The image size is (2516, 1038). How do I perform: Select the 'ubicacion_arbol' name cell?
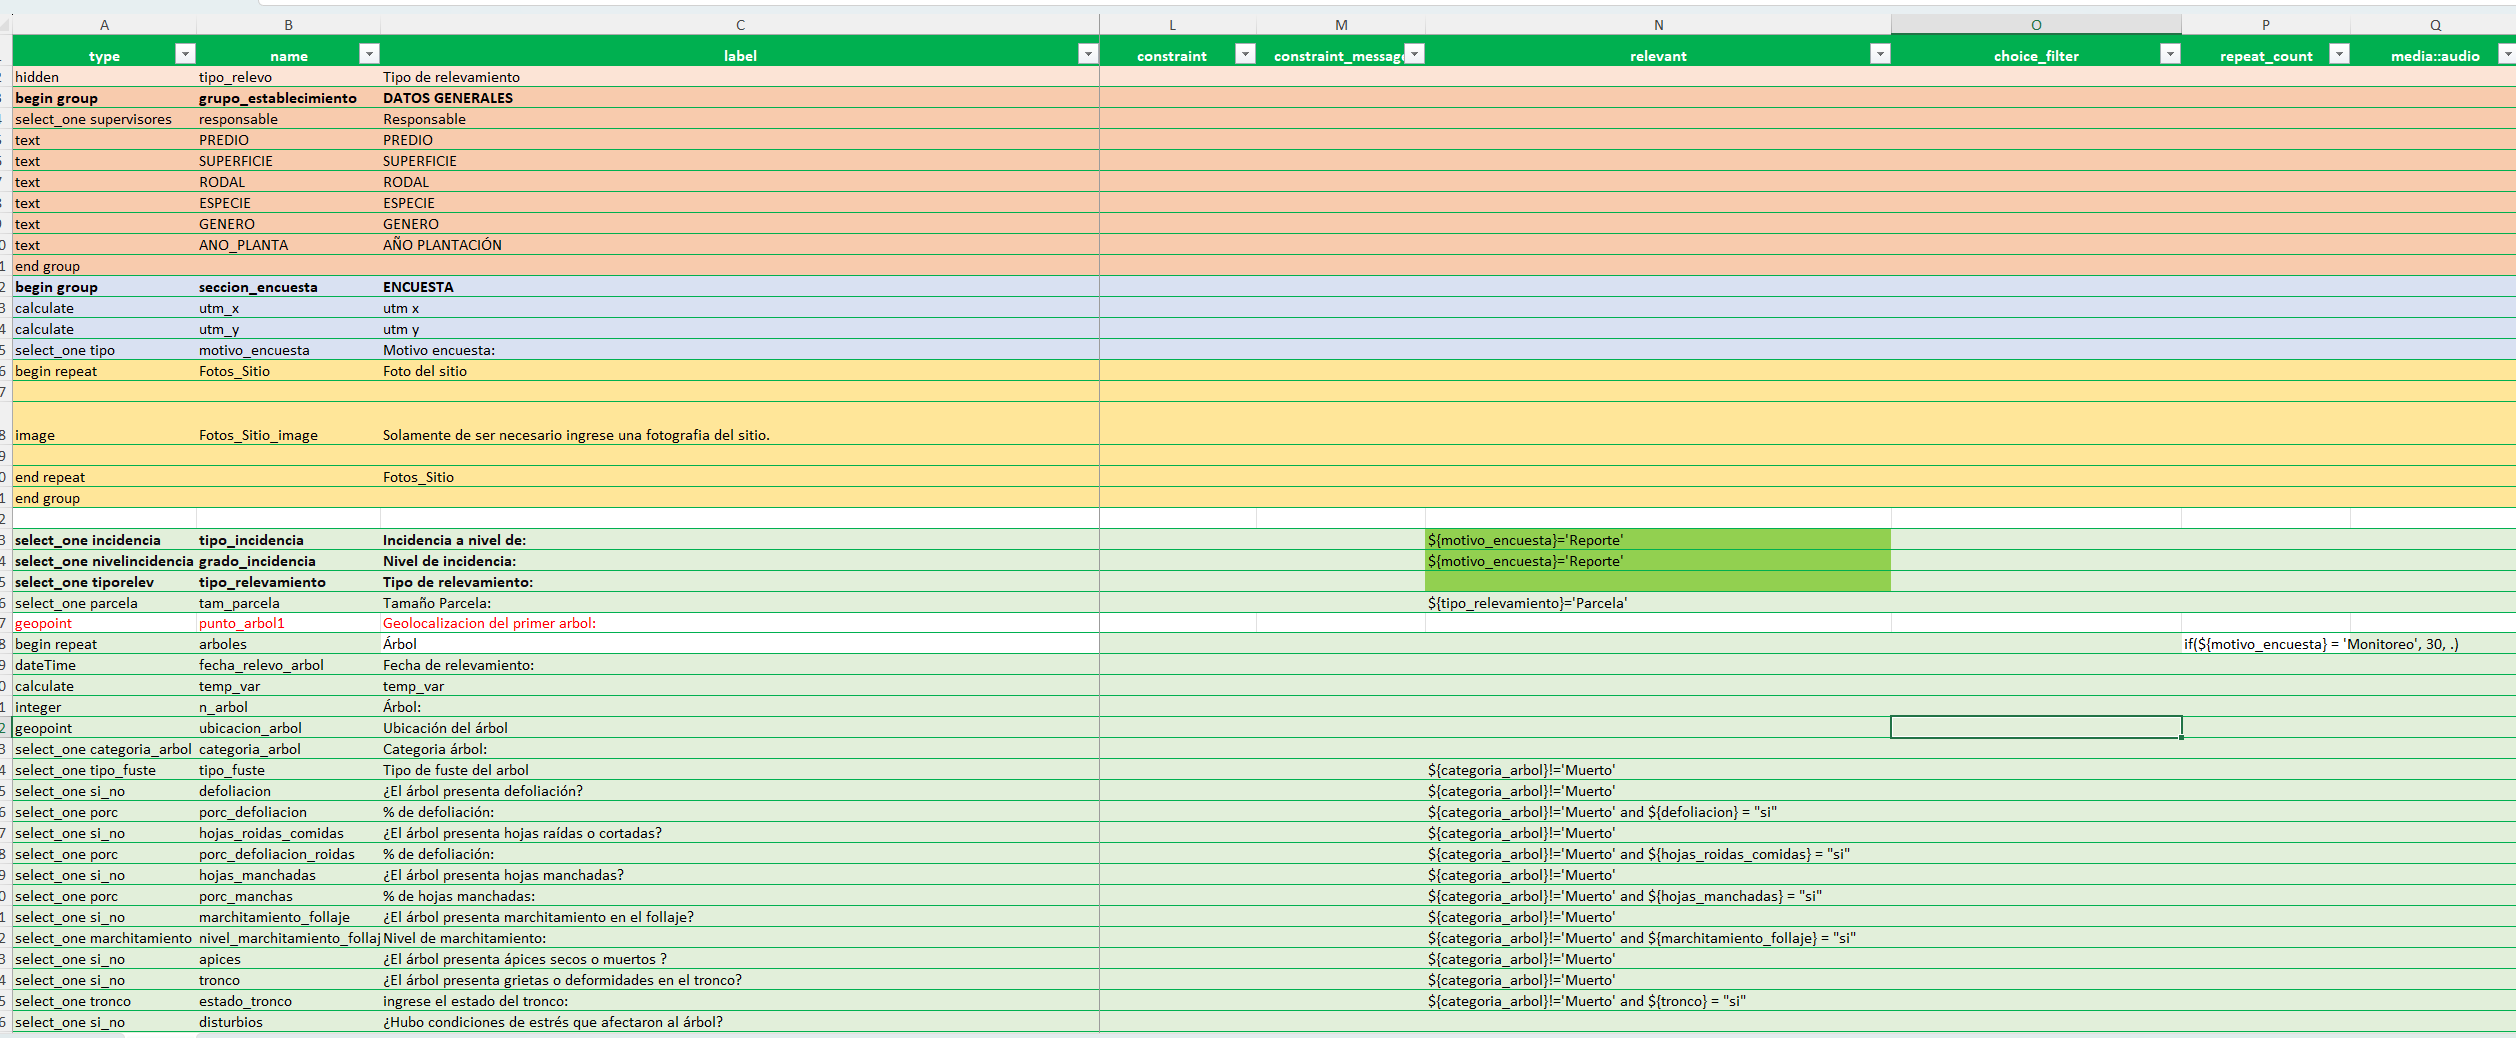[288, 728]
